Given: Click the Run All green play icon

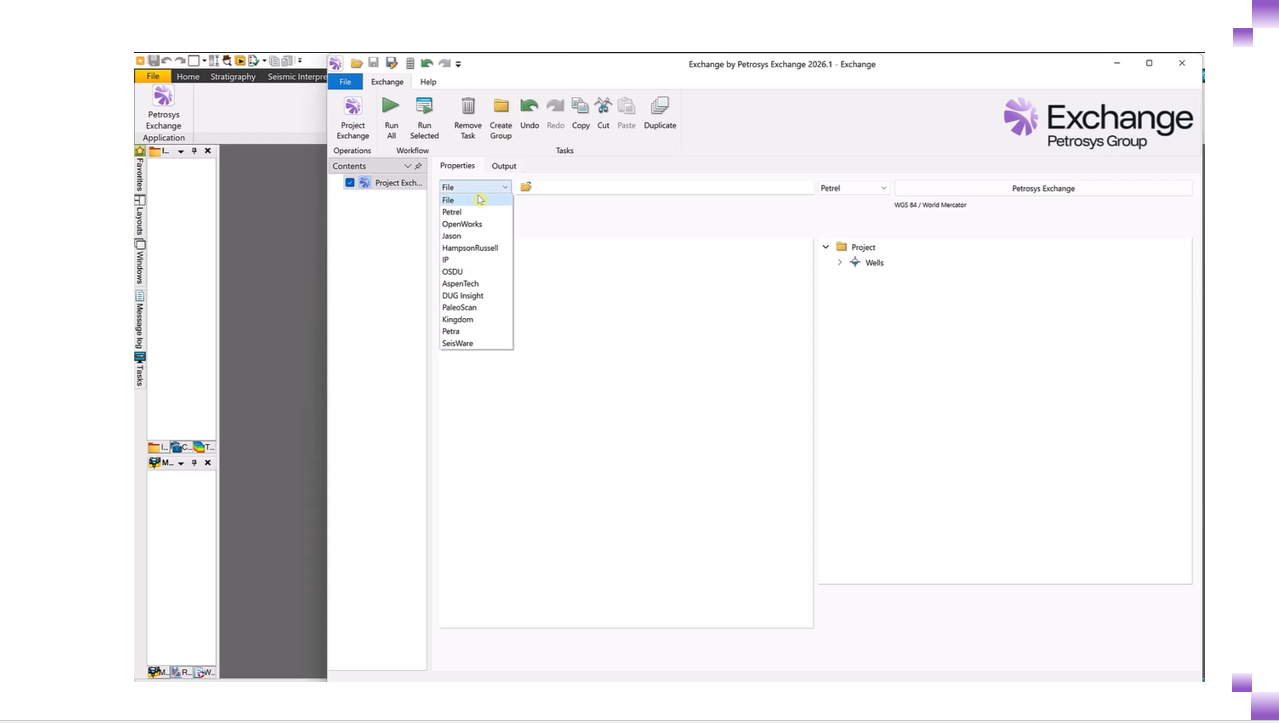Looking at the screenshot, I should point(391,106).
